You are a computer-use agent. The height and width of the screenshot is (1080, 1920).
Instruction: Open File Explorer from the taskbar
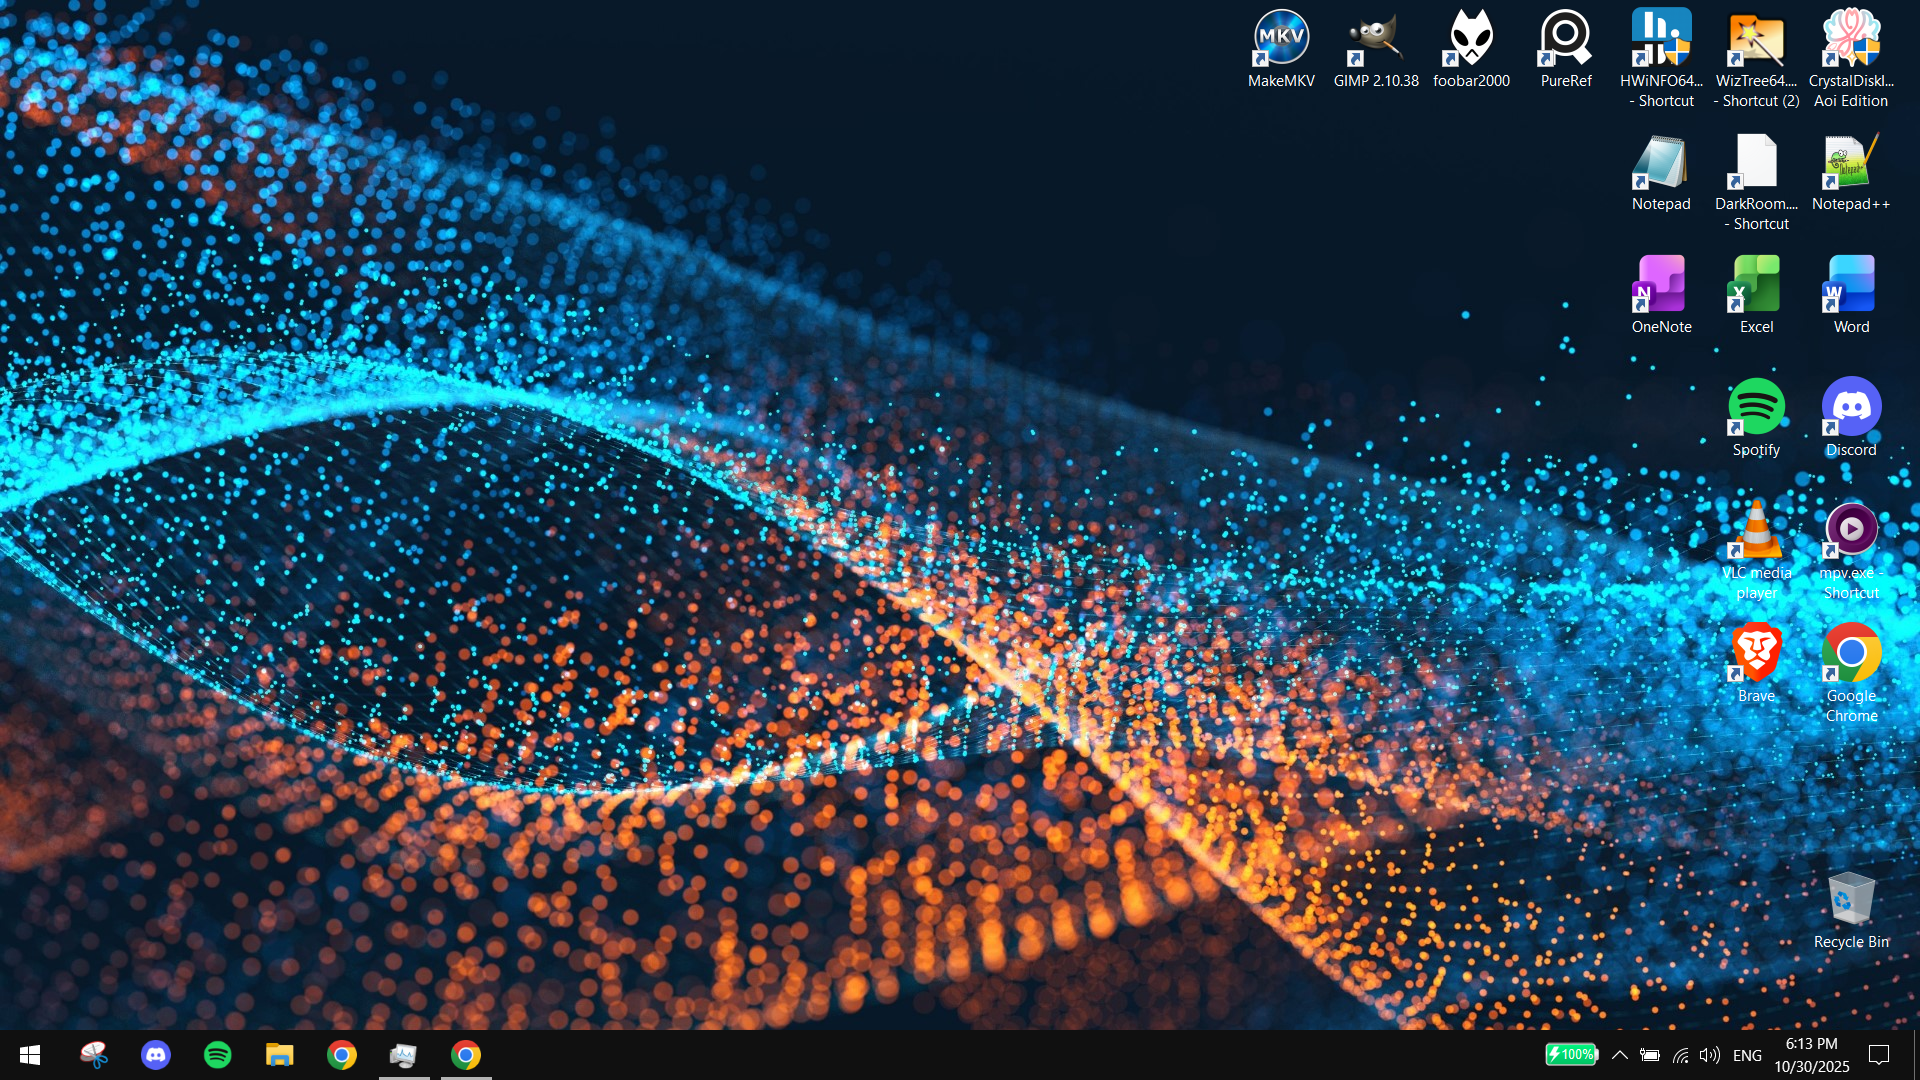click(x=279, y=1055)
